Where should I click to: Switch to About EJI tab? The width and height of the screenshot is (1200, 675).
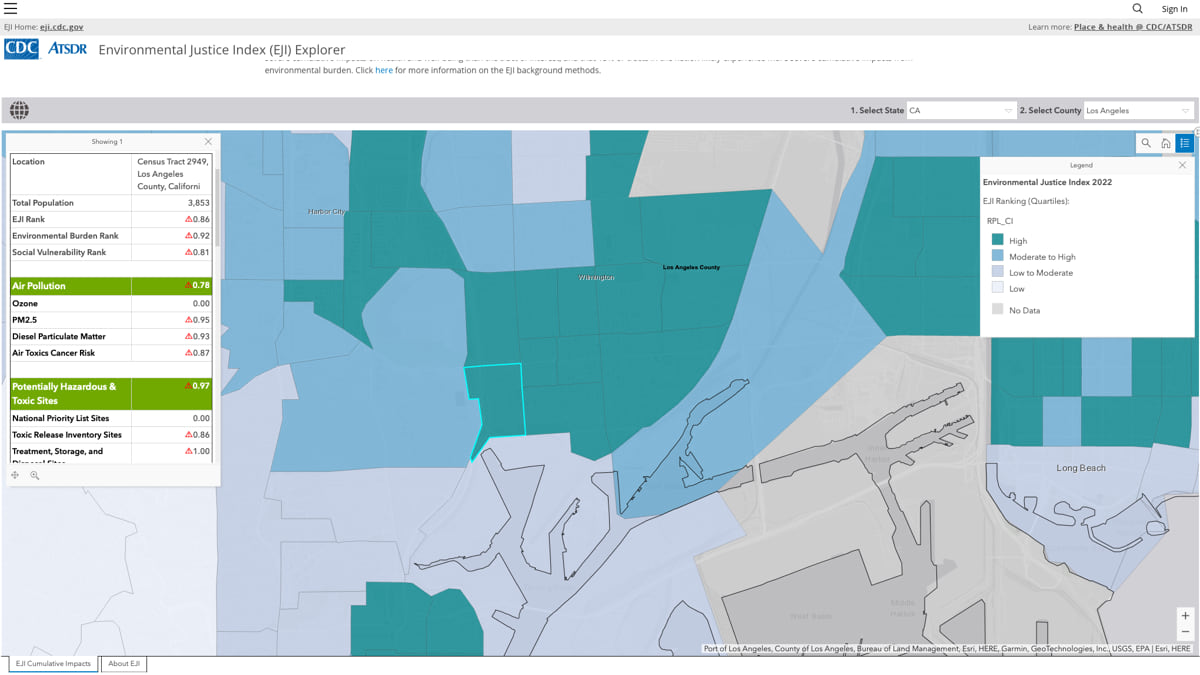tap(124, 664)
